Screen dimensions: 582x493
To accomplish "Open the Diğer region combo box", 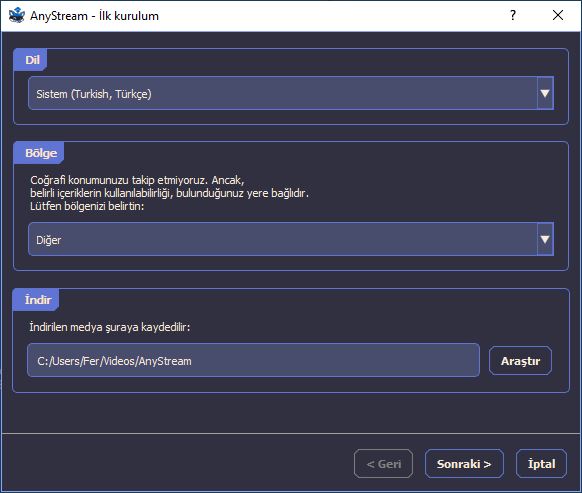I will [291, 239].
